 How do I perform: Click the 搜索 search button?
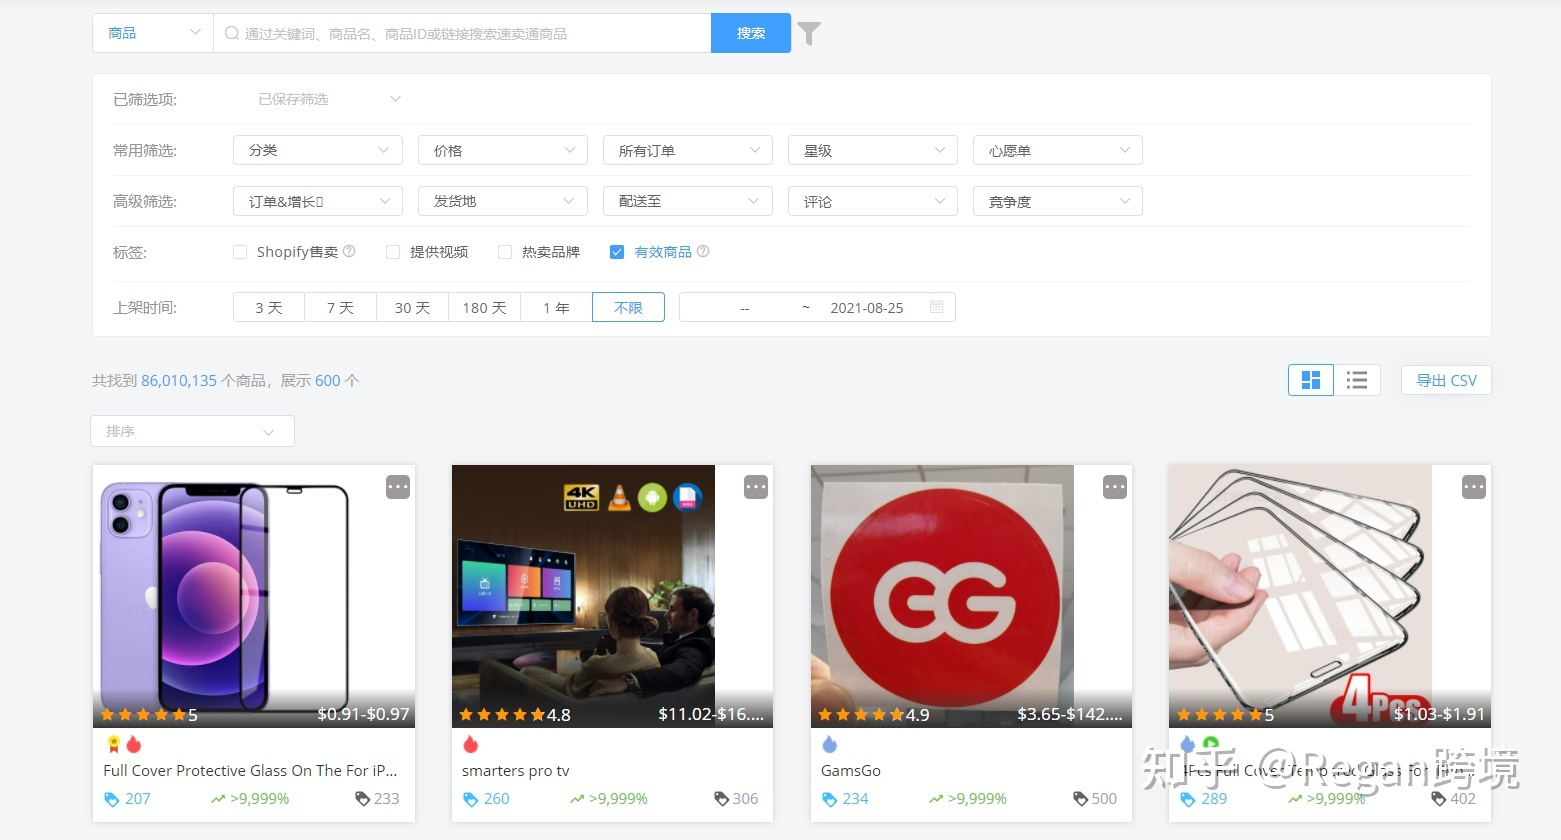[x=750, y=32]
